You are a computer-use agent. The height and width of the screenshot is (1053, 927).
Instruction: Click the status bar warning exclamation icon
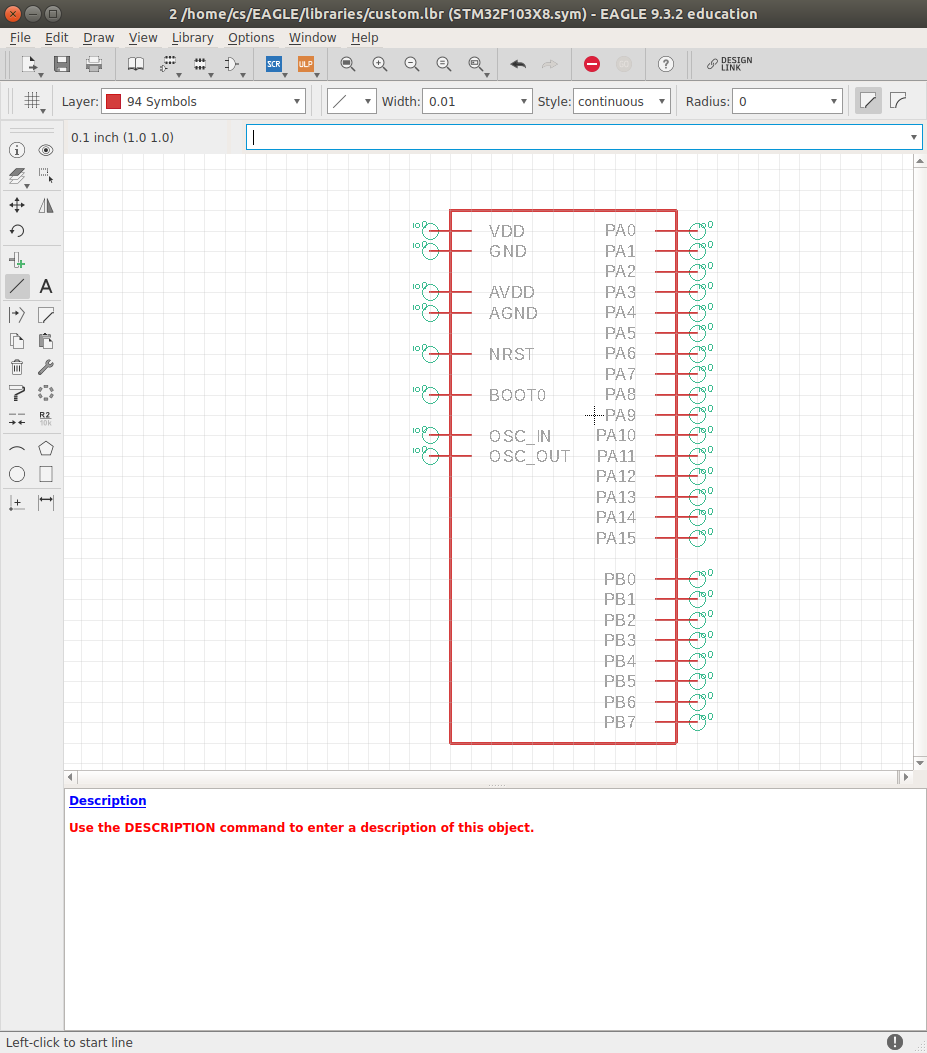895,1042
